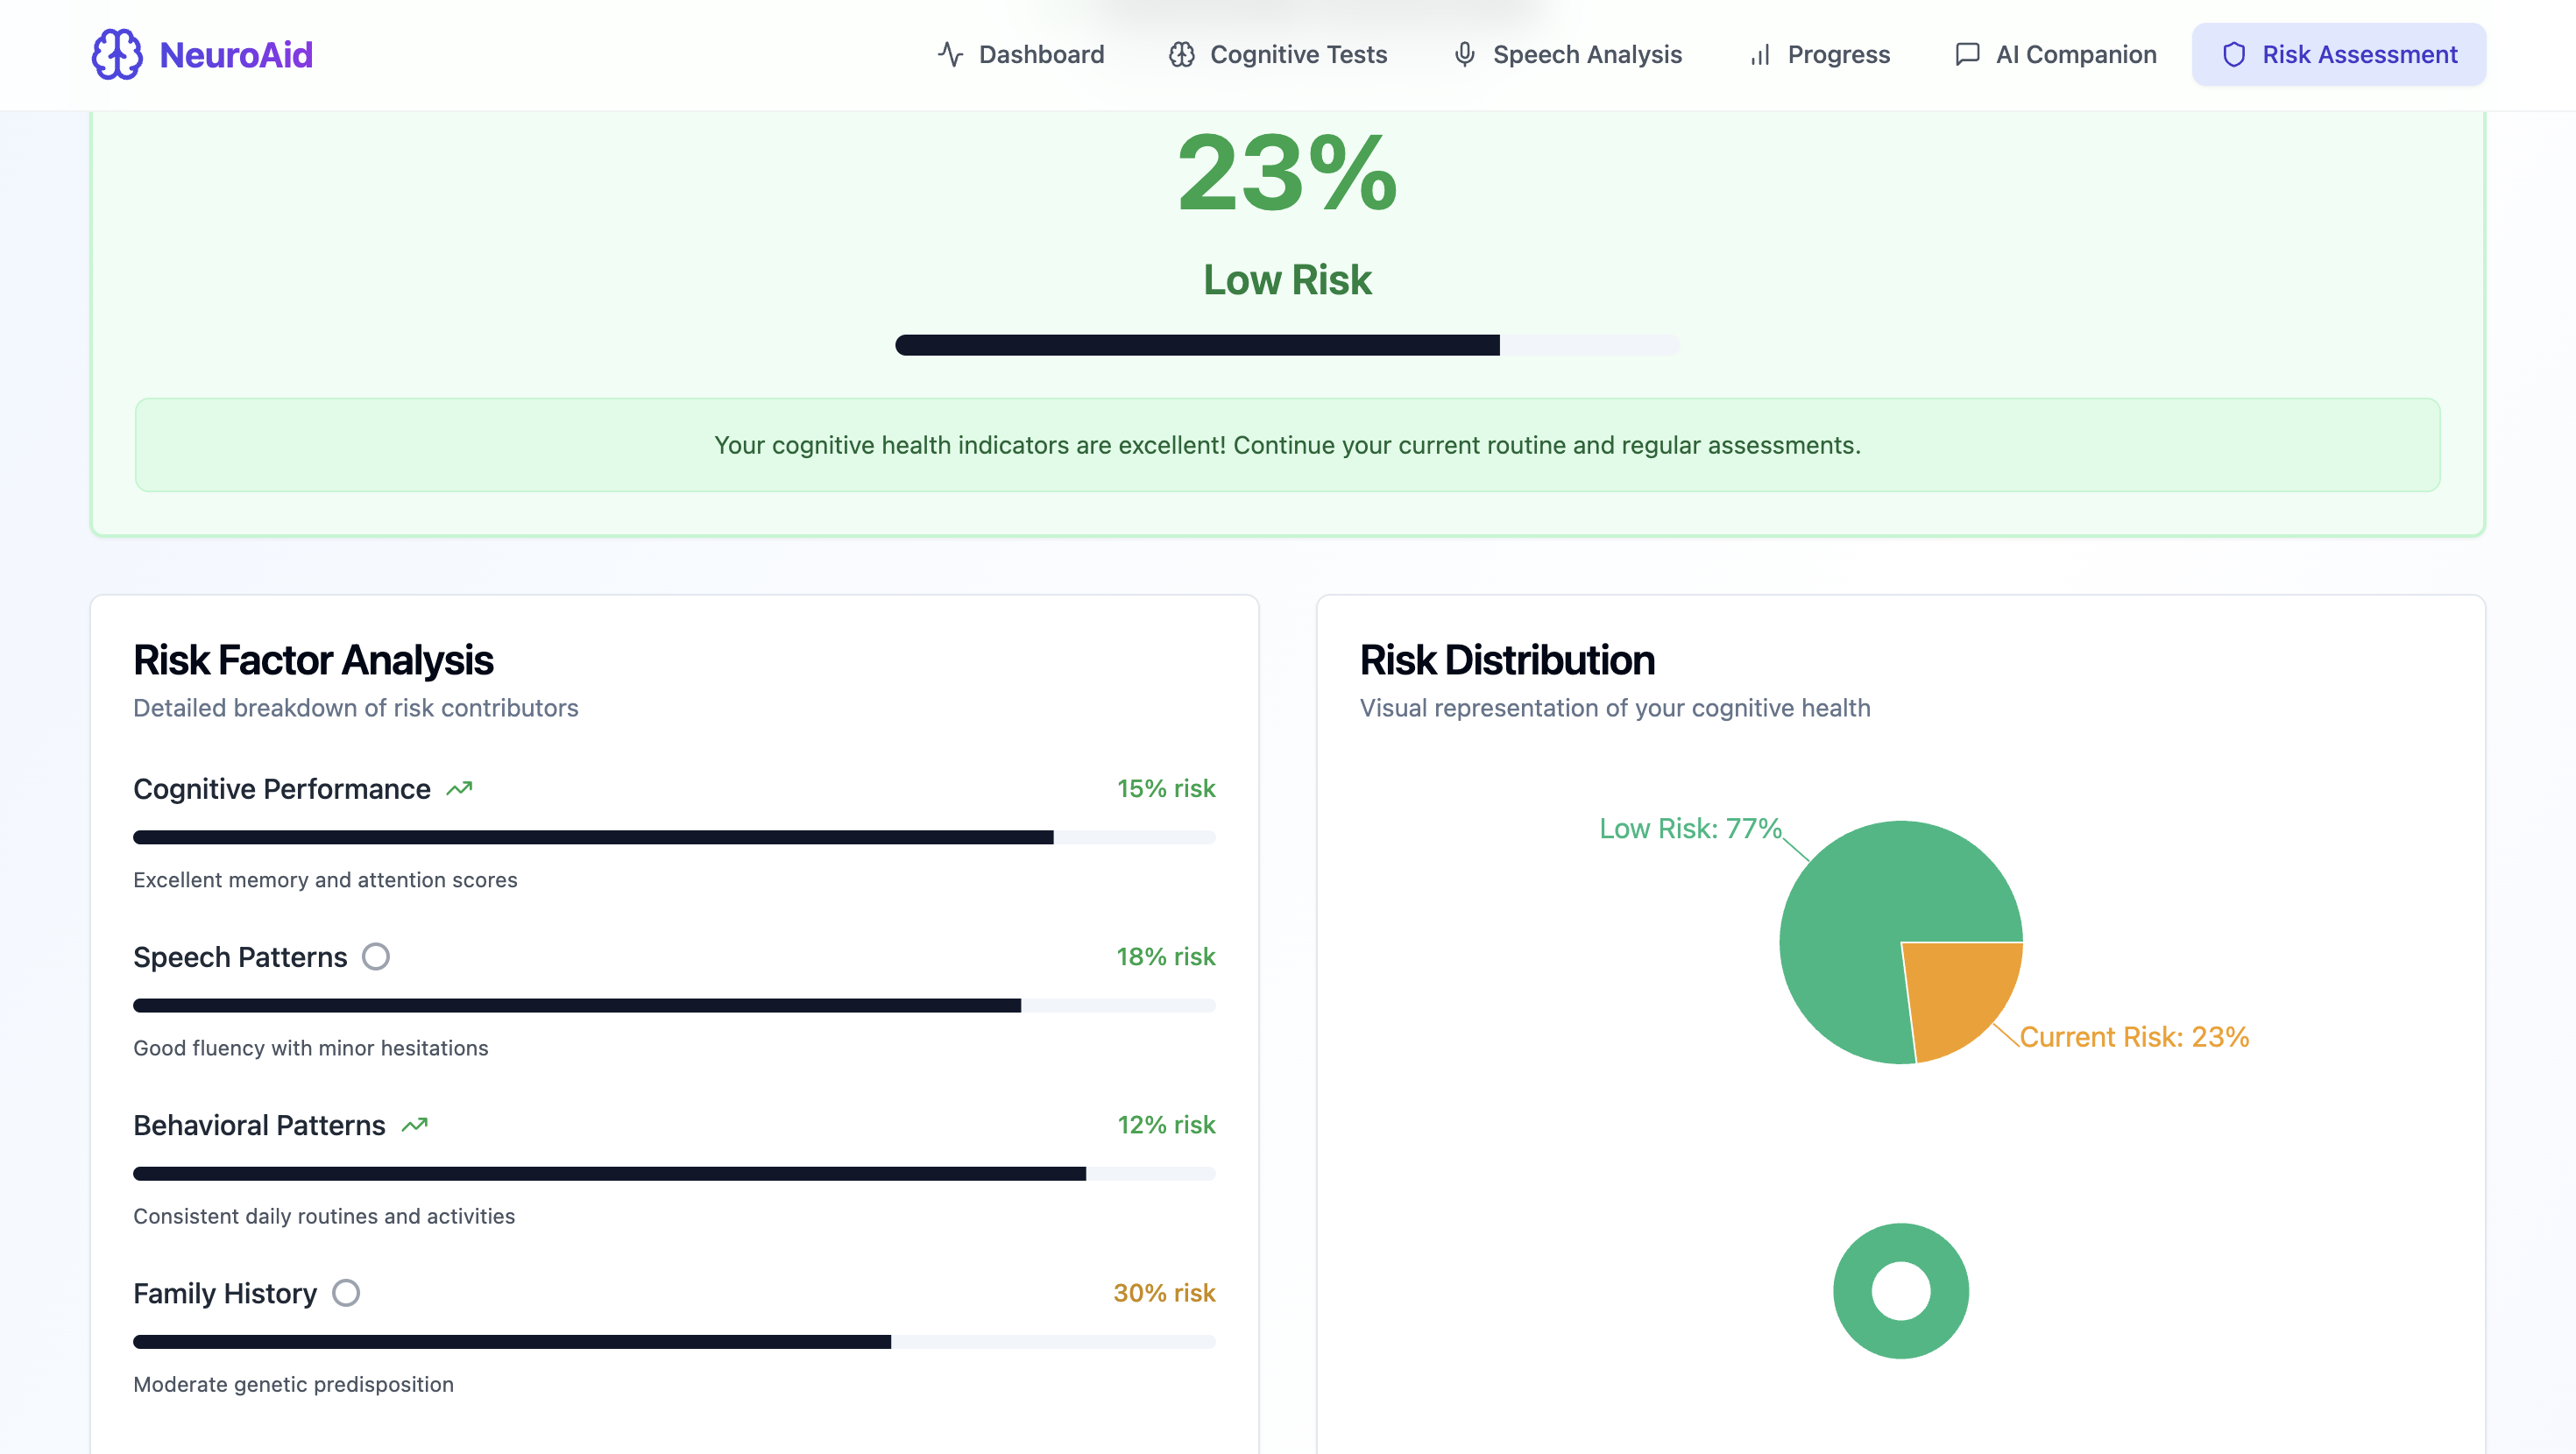The width and height of the screenshot is (2576, 1454).
Task: Click the Behavioral Patterns trending-up arrow icon
Action: [x=414, y=1125]
